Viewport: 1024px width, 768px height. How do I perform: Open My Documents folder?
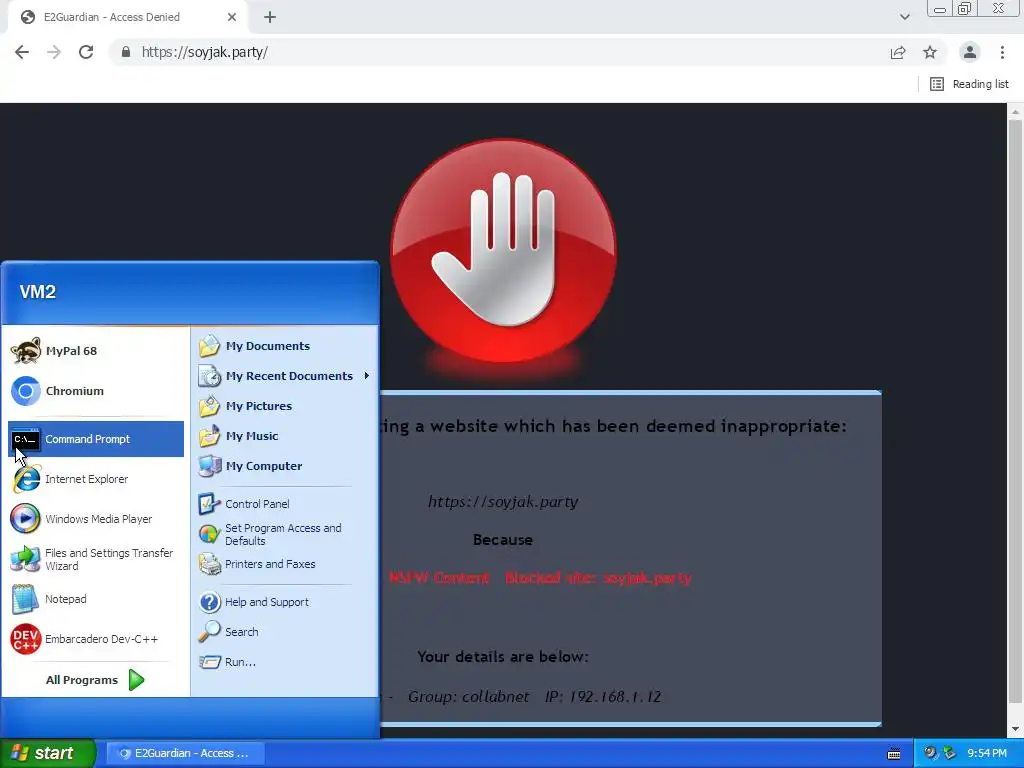[x=285, y=345]
